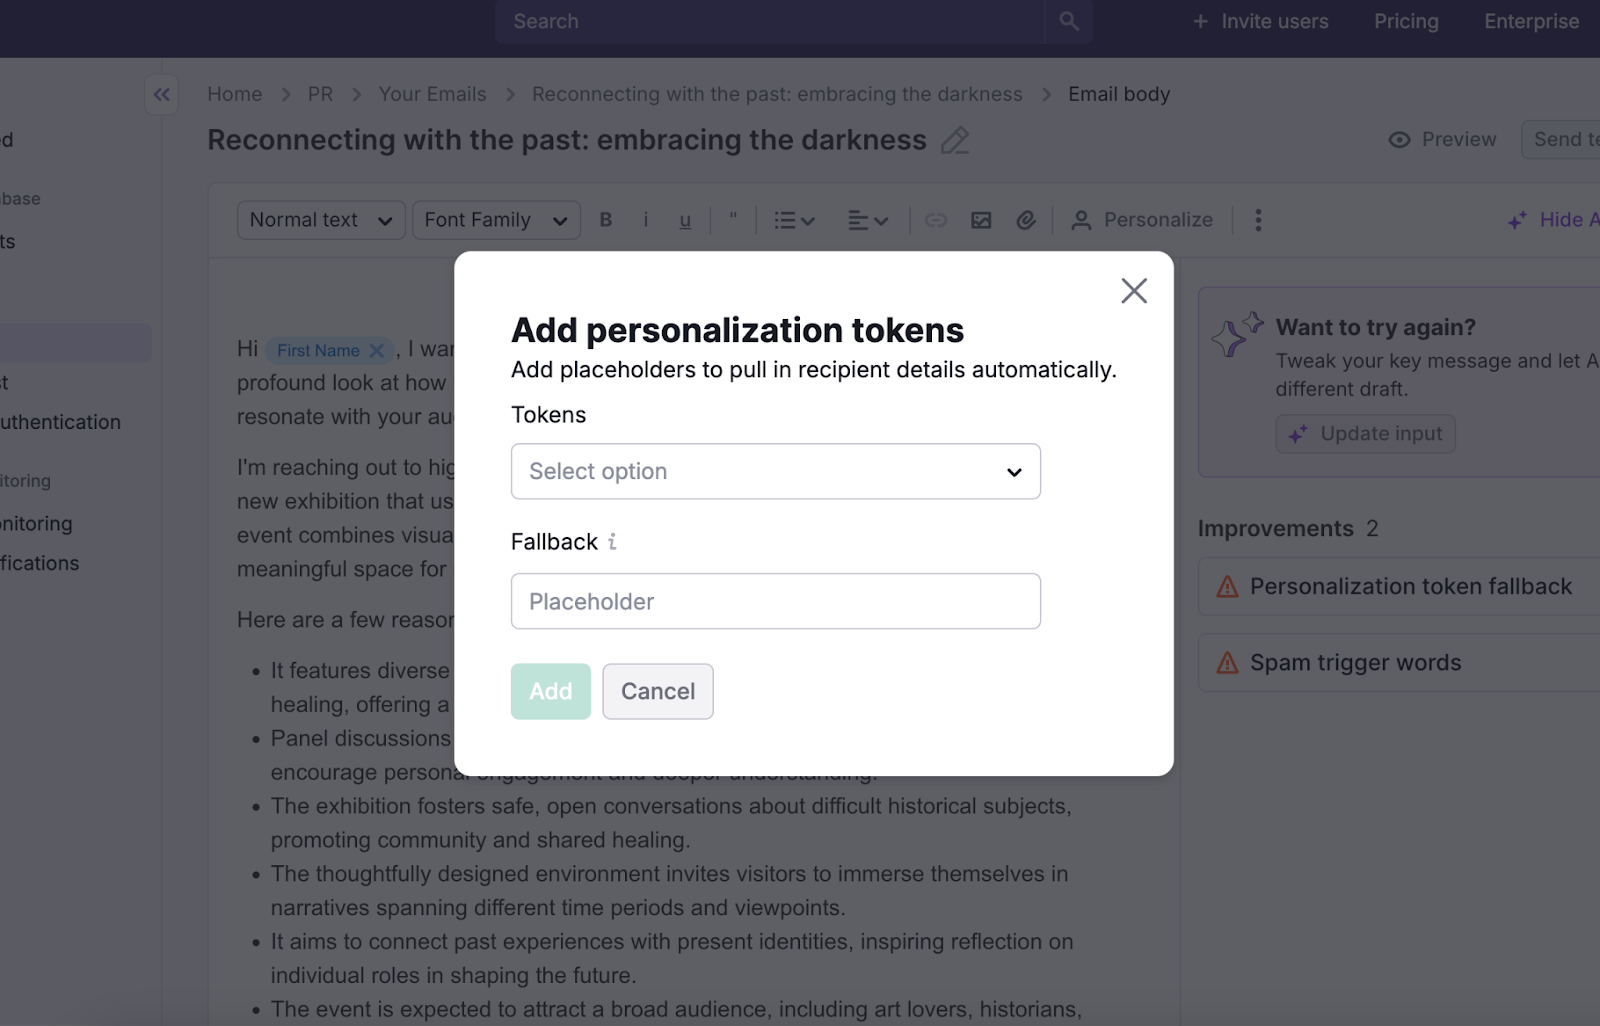
Task: Toggle underline formatting
Action: [x=685, y=220]
